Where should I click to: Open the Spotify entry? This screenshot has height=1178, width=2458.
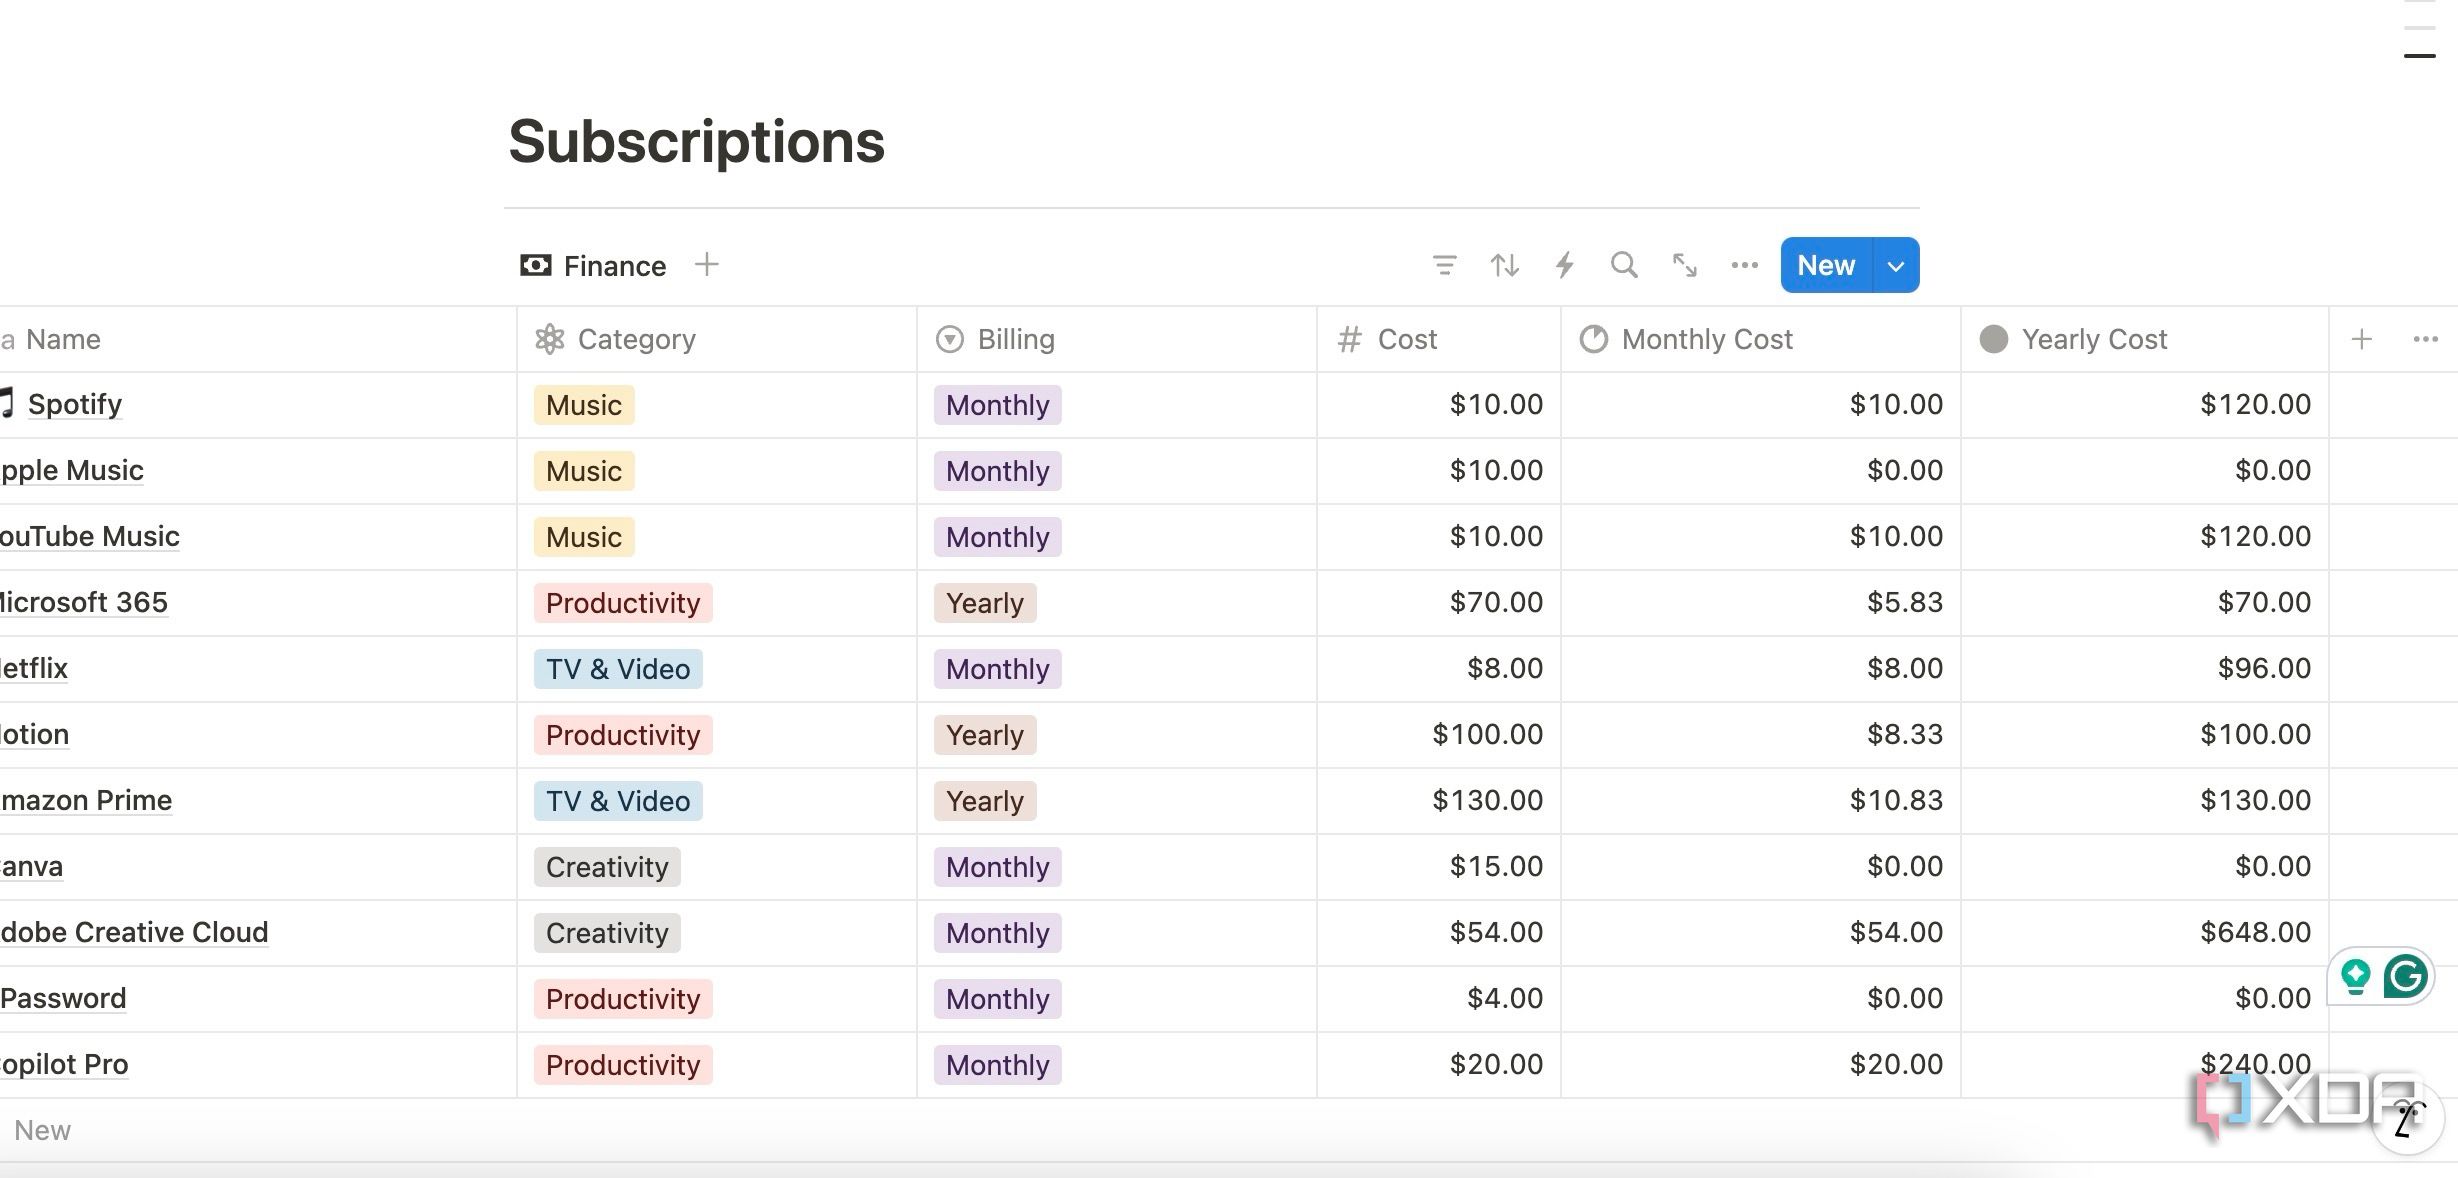(75, 404)
